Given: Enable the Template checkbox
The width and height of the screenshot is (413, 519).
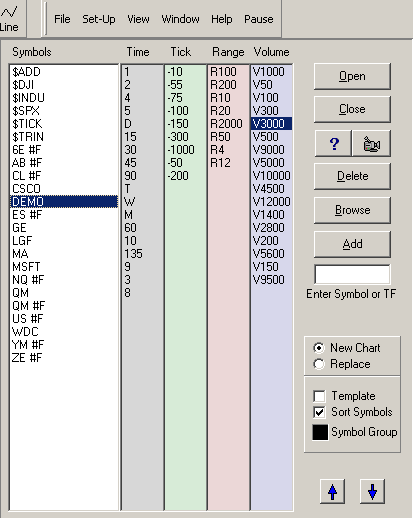Looking at the screenshot, I should click(319, 396).
